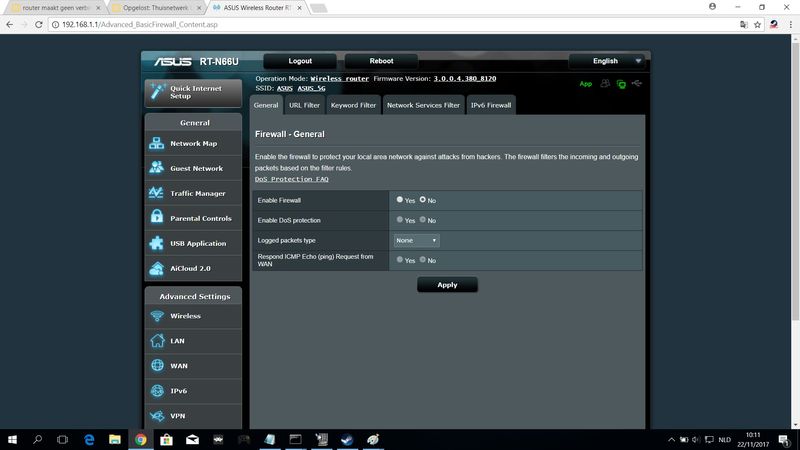The image size is (800, 450).
Task: Switch to the URL Filter tab
Action: point(304,105)
